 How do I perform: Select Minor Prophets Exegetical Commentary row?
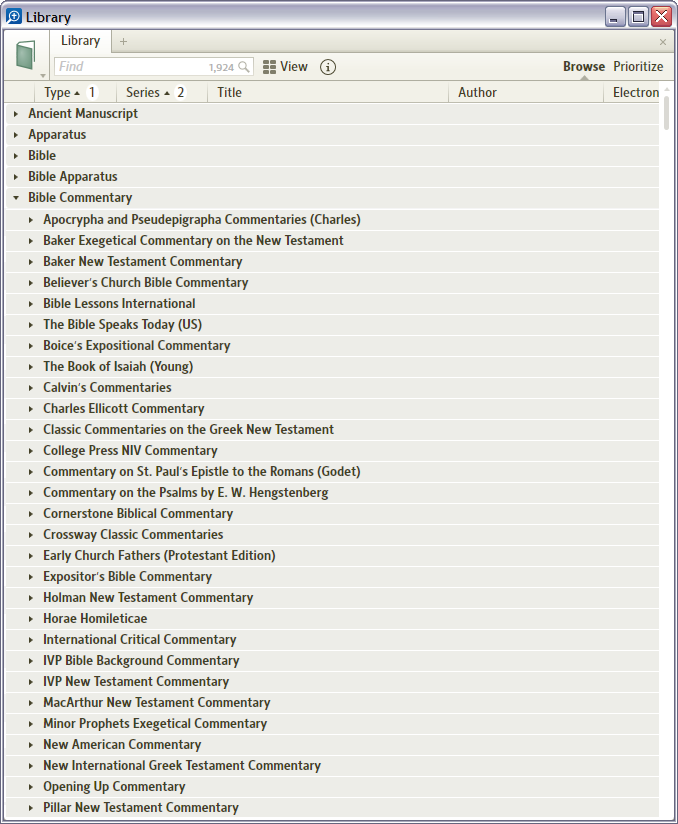[x=332, y=724]
